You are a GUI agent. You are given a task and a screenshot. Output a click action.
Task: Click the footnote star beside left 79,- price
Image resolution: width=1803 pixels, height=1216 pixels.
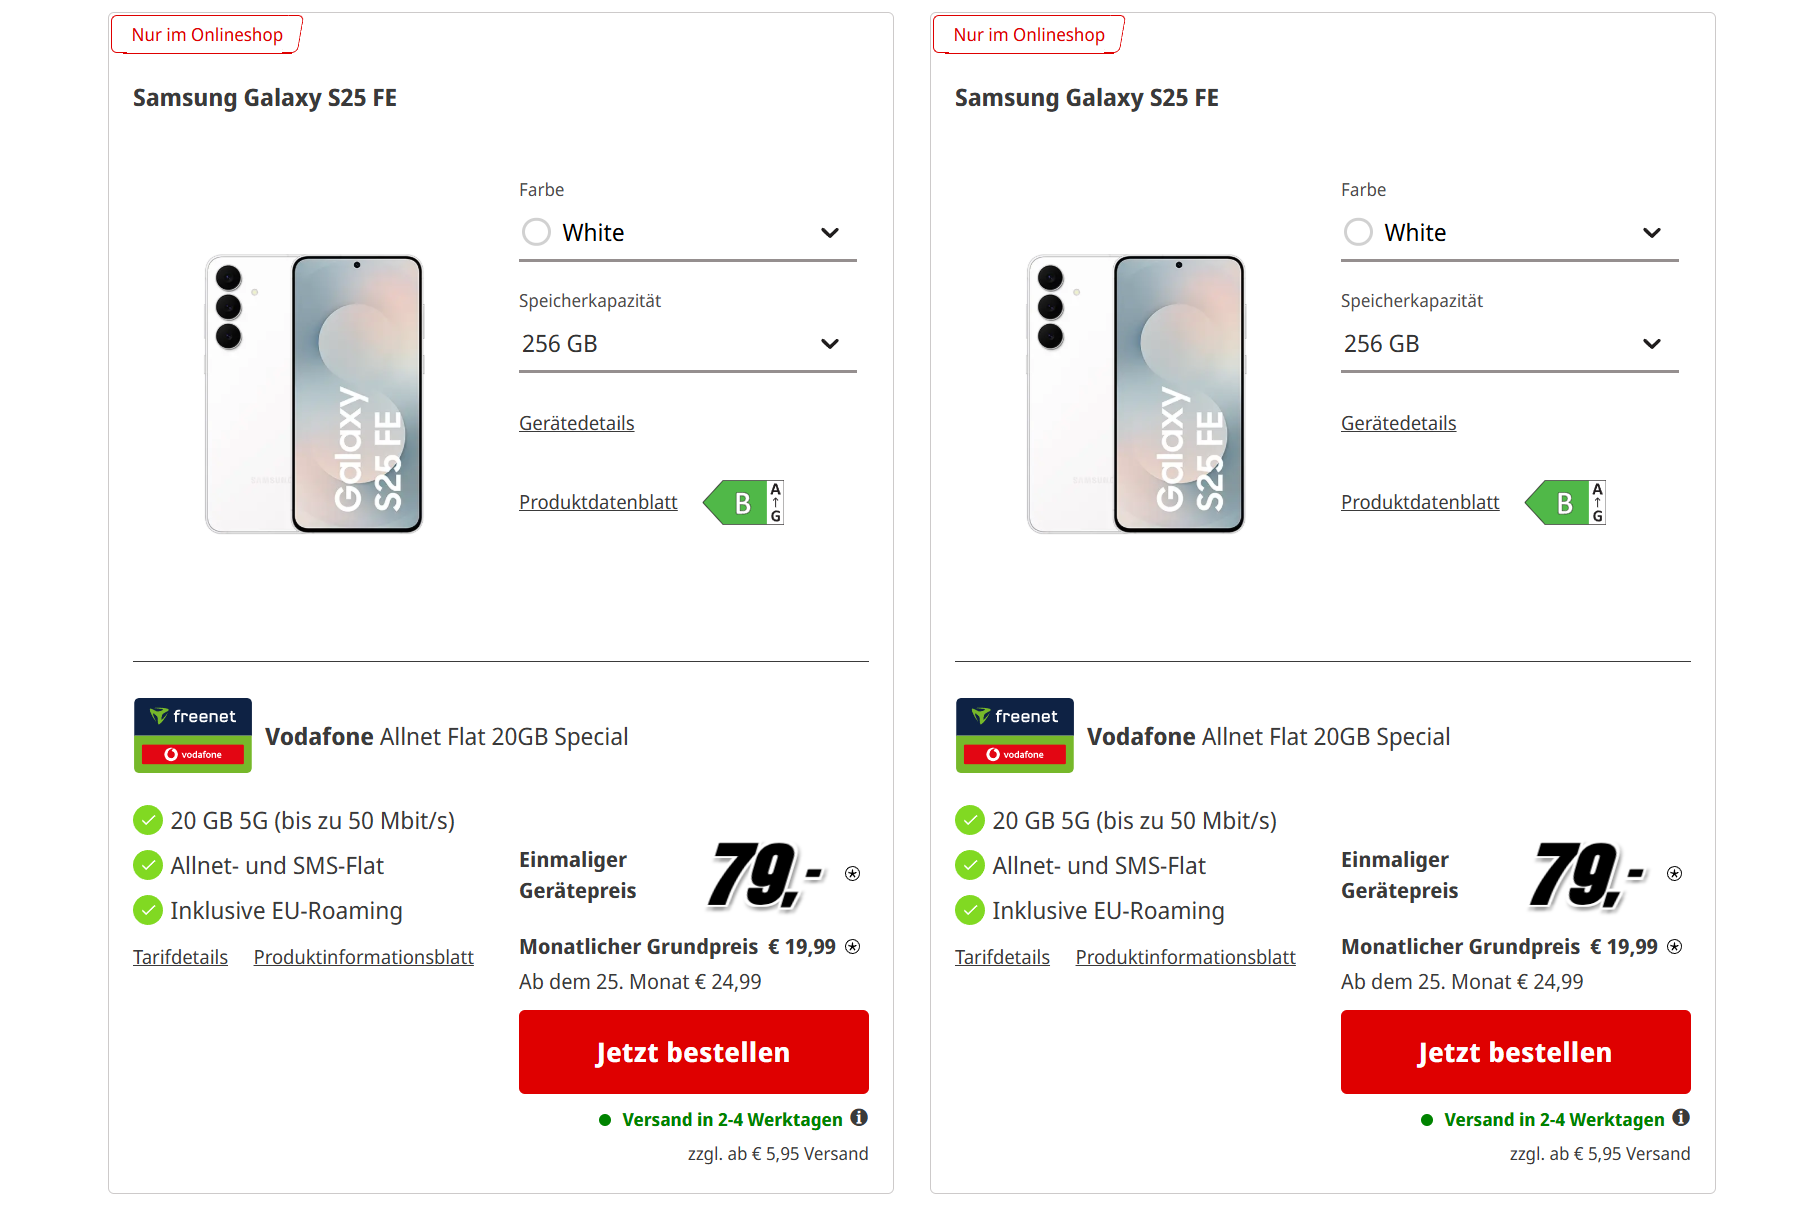tap(853, 873)
